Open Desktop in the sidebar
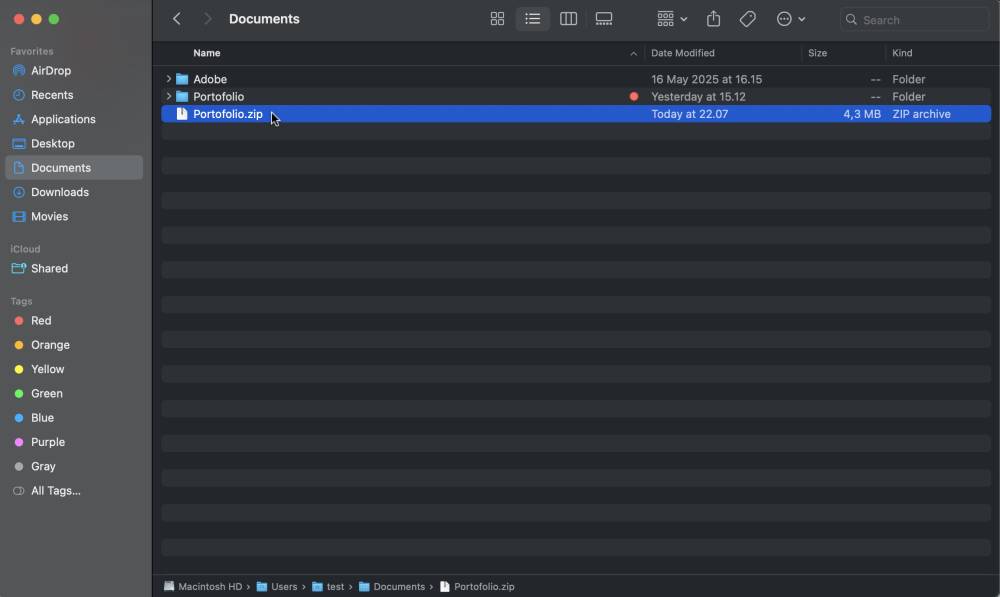 click(x=74, y=144)
